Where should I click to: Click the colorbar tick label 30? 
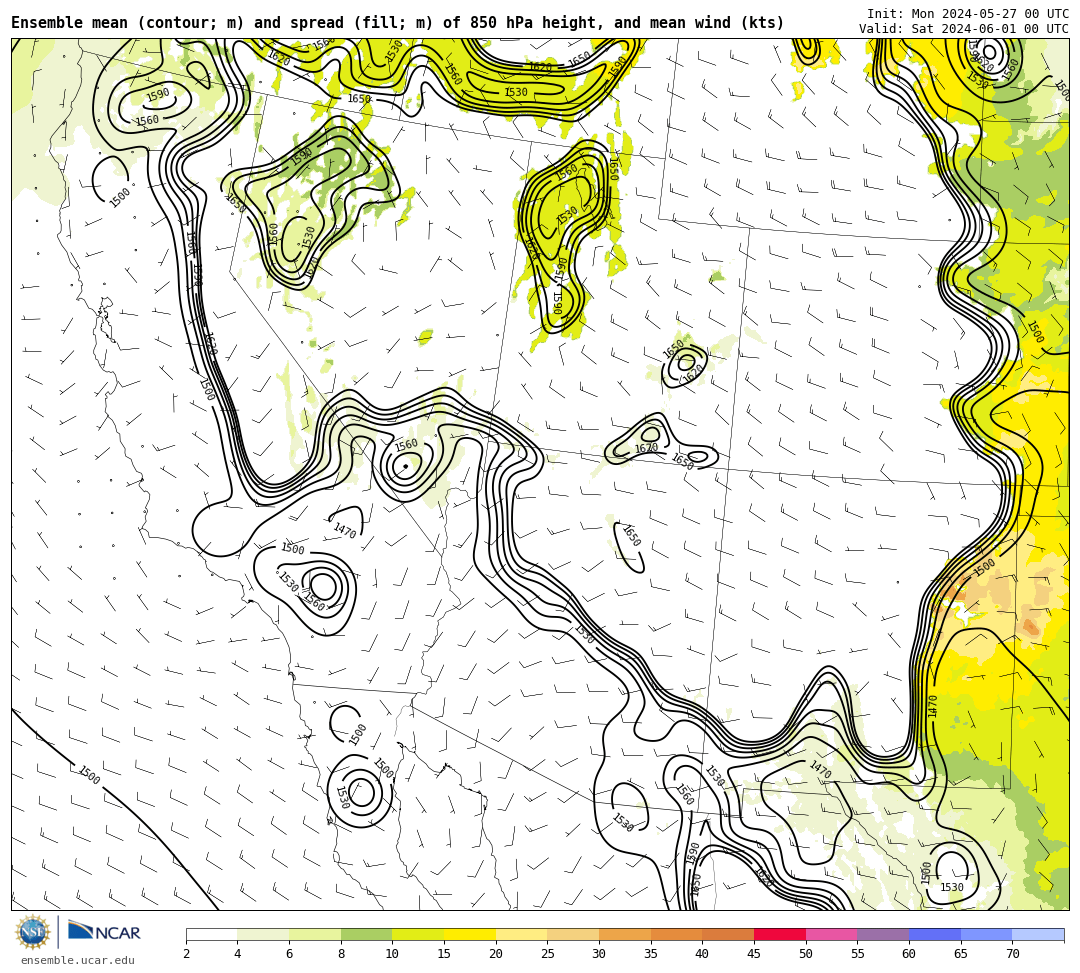[x=599, y=954]
